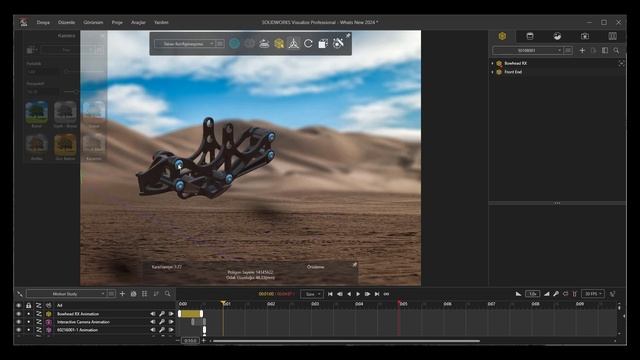Screen dimensions: 640x360
Task: Click the timeline camera keyframe icon
Action: point(133,293)
